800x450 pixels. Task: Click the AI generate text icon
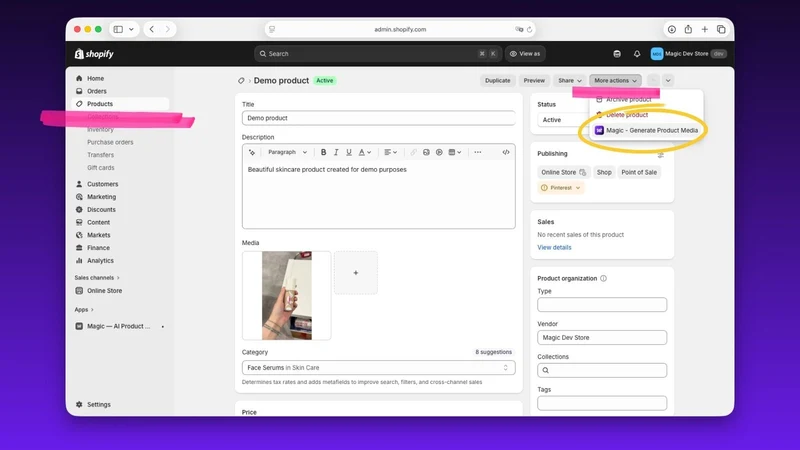(252, 153)
